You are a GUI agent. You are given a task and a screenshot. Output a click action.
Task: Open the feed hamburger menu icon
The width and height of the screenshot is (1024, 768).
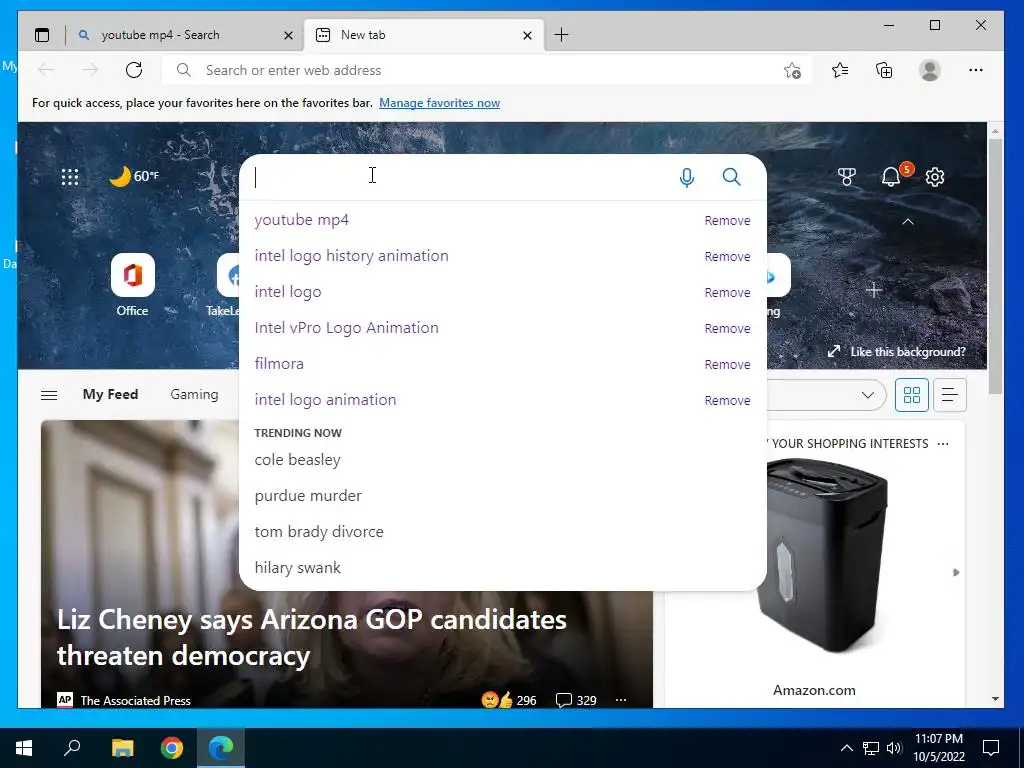coord(49,395)
